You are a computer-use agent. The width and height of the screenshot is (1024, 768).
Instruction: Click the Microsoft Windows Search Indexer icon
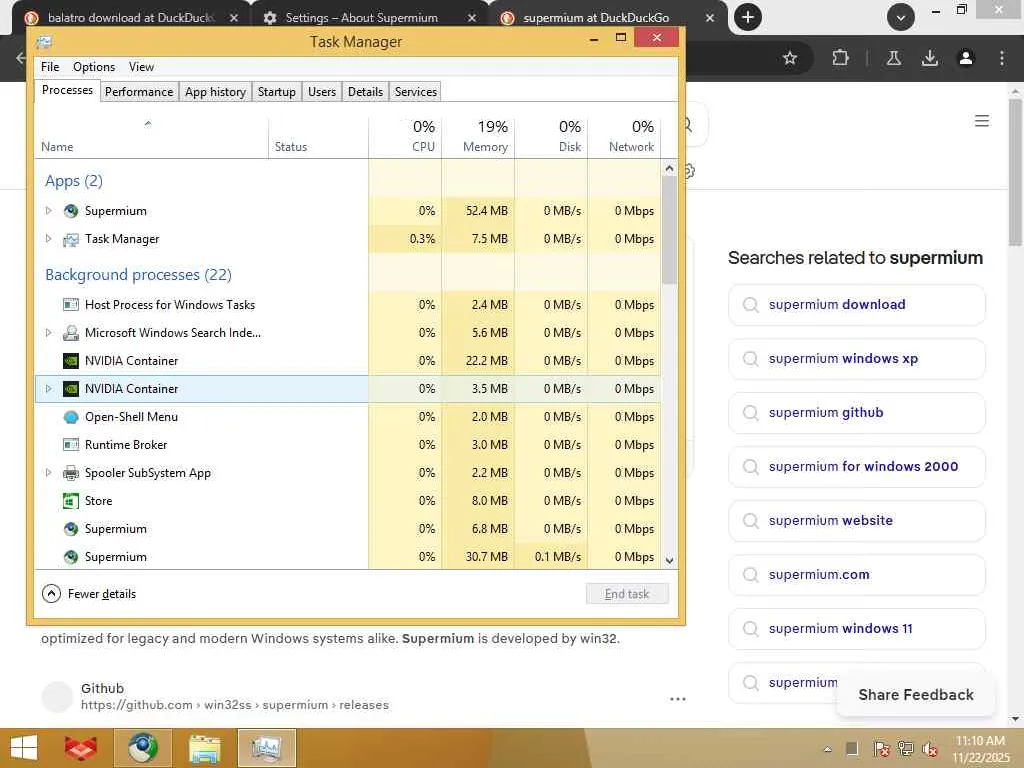pyautogui.click(x=71, y=333)
